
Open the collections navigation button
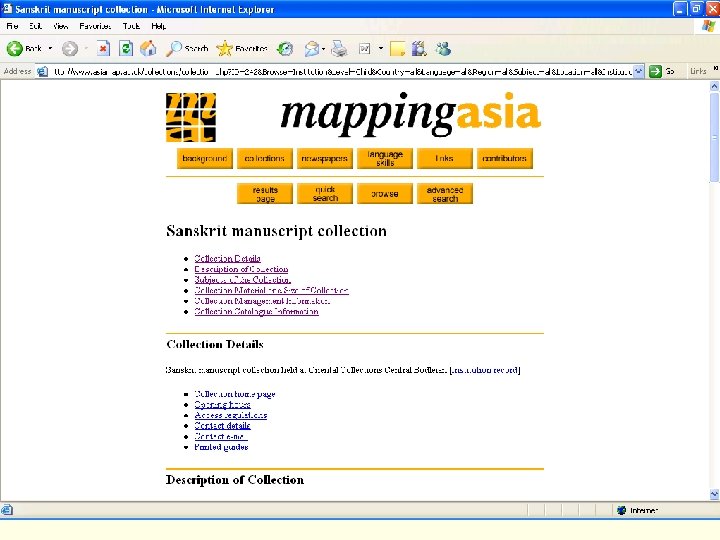tap(264, 158)
